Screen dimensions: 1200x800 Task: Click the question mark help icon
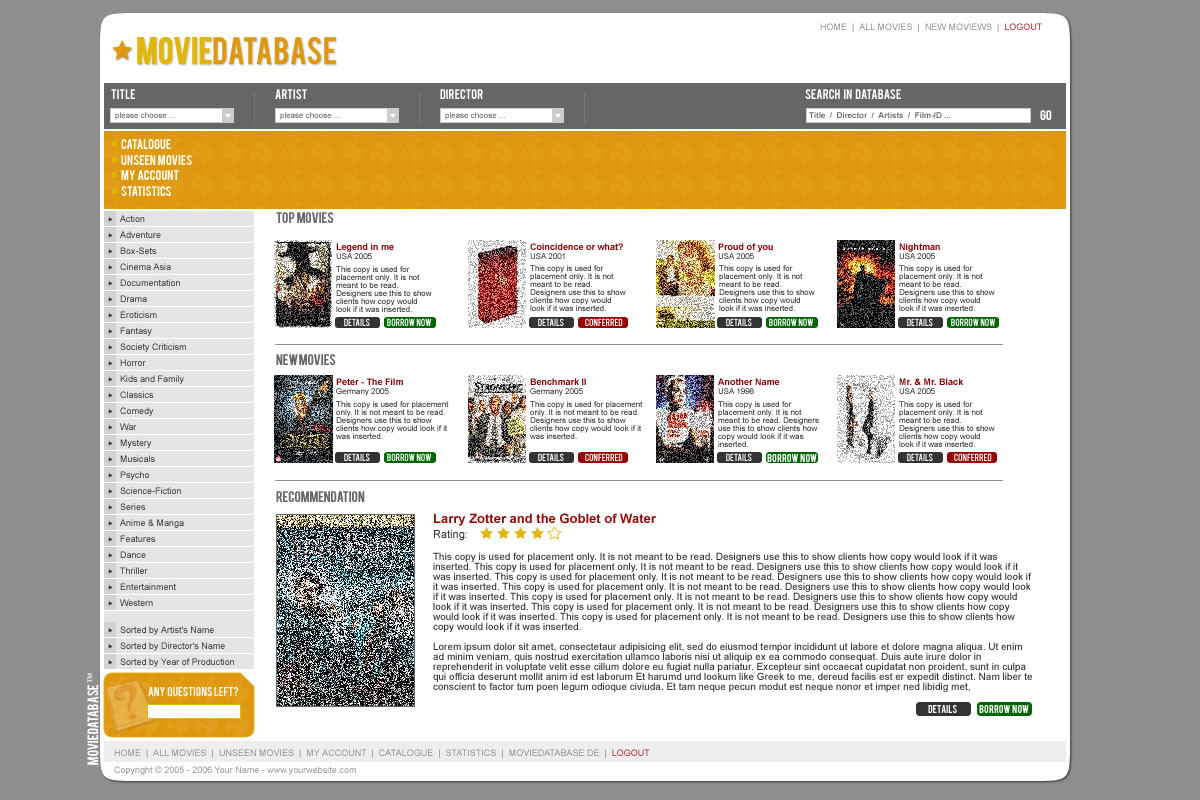(126, 705)
